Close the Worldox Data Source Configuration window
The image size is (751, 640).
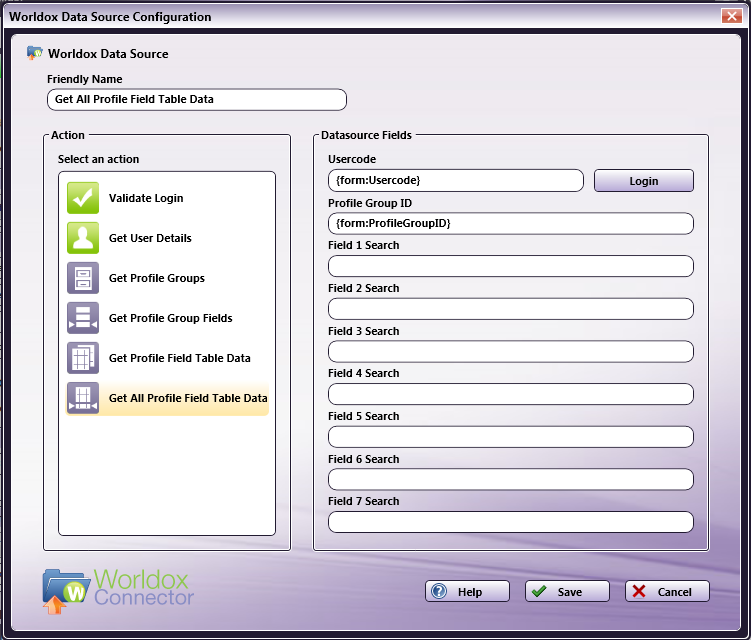732,16
